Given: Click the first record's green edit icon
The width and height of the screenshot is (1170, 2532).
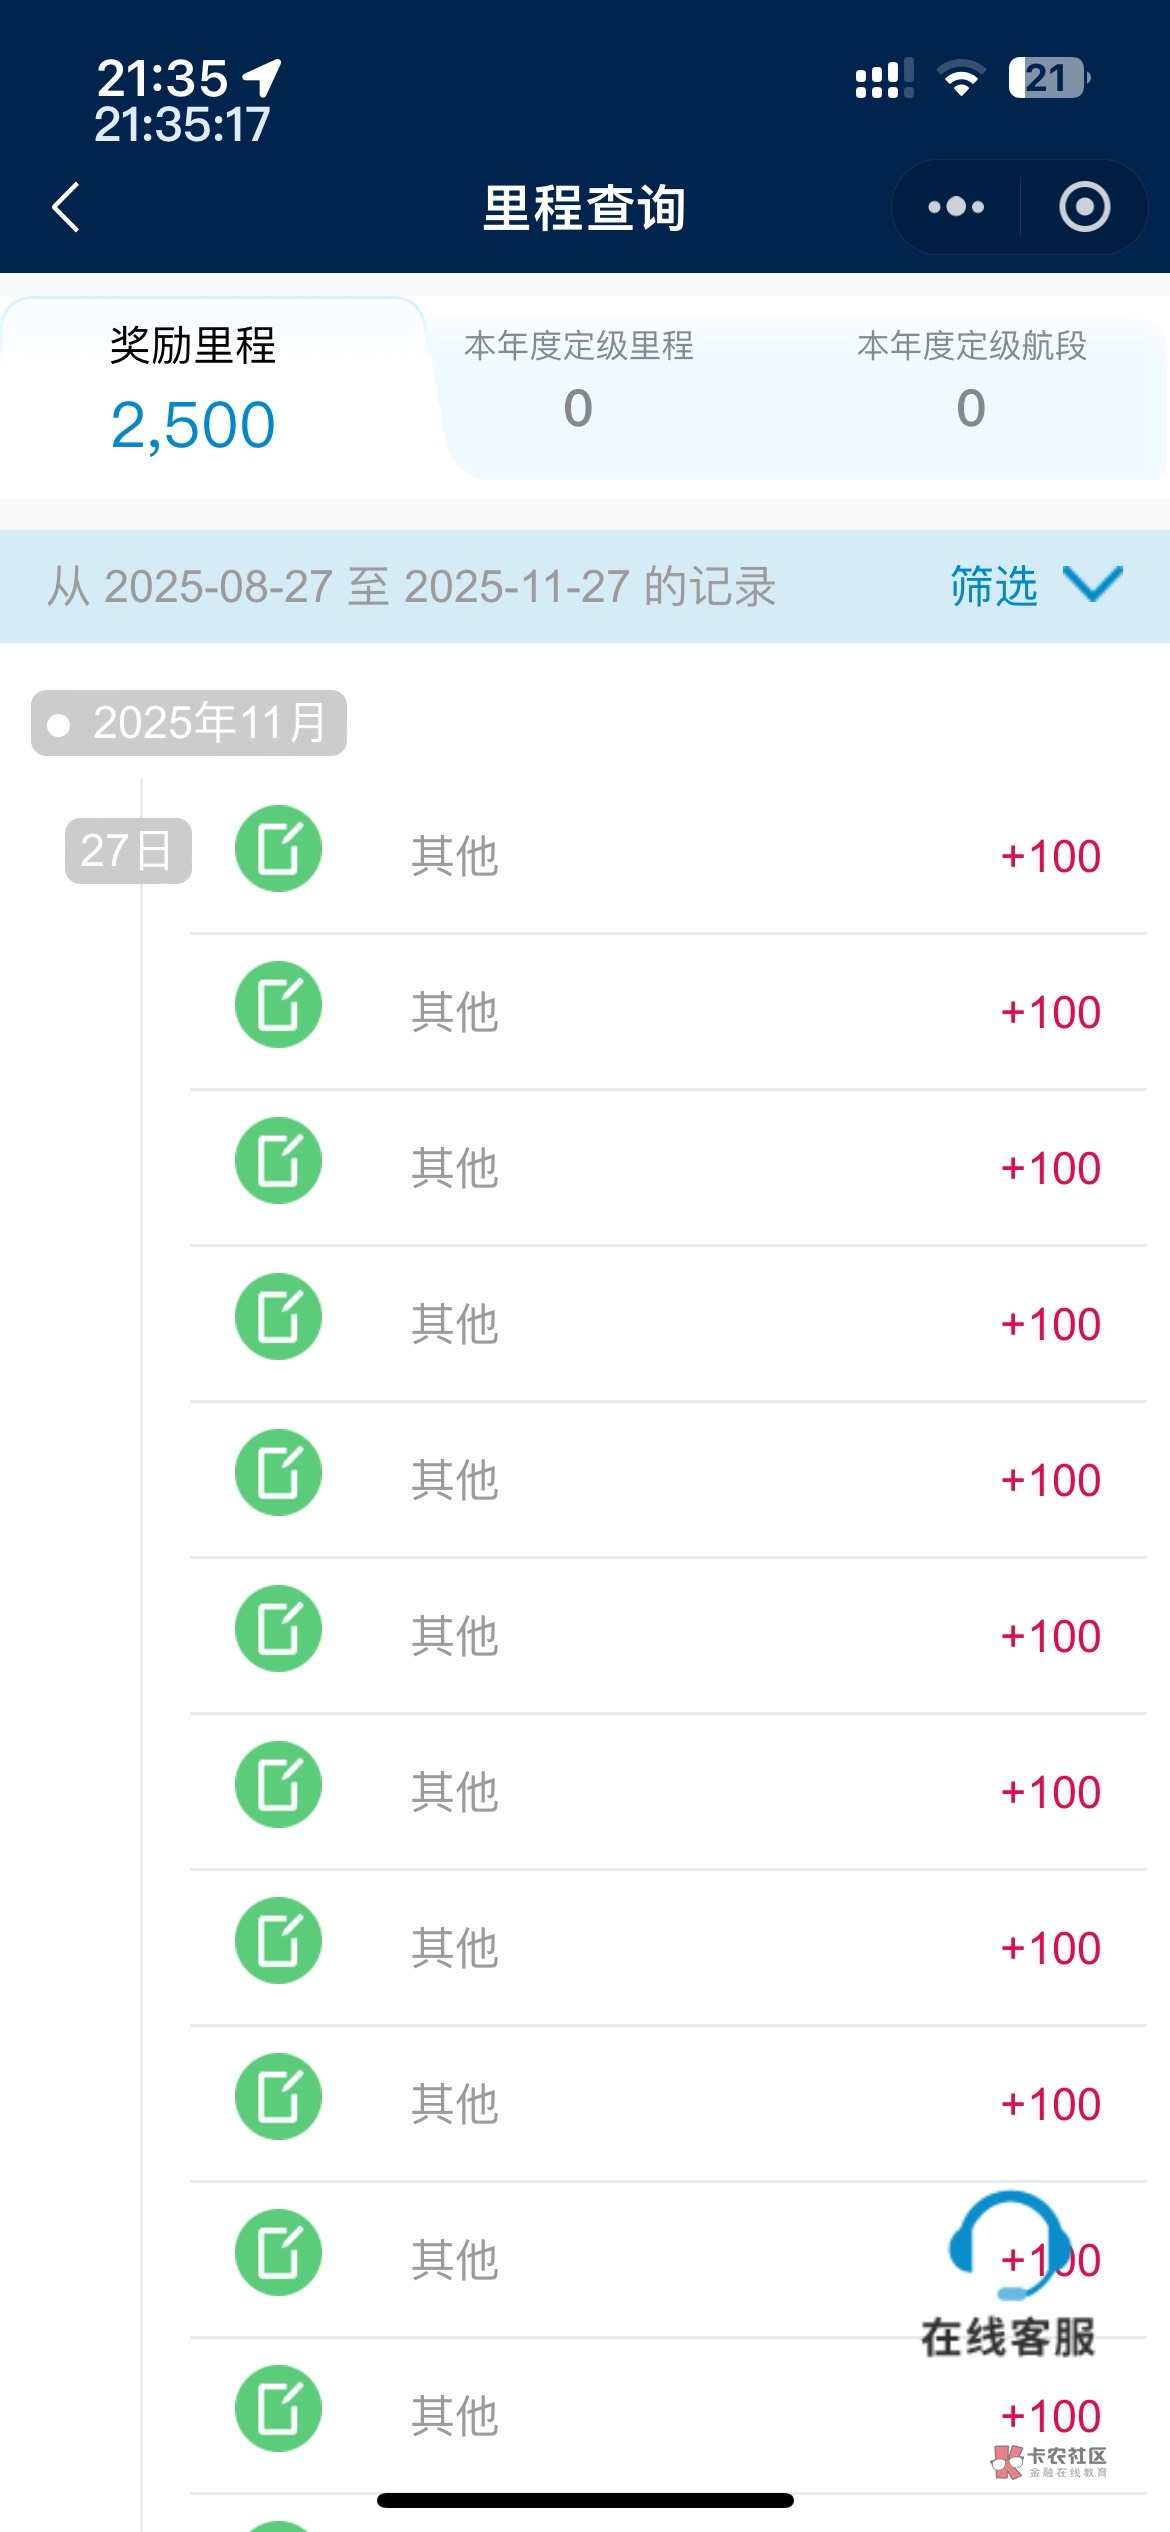Looking at the screenshot, I should [278, 849].
